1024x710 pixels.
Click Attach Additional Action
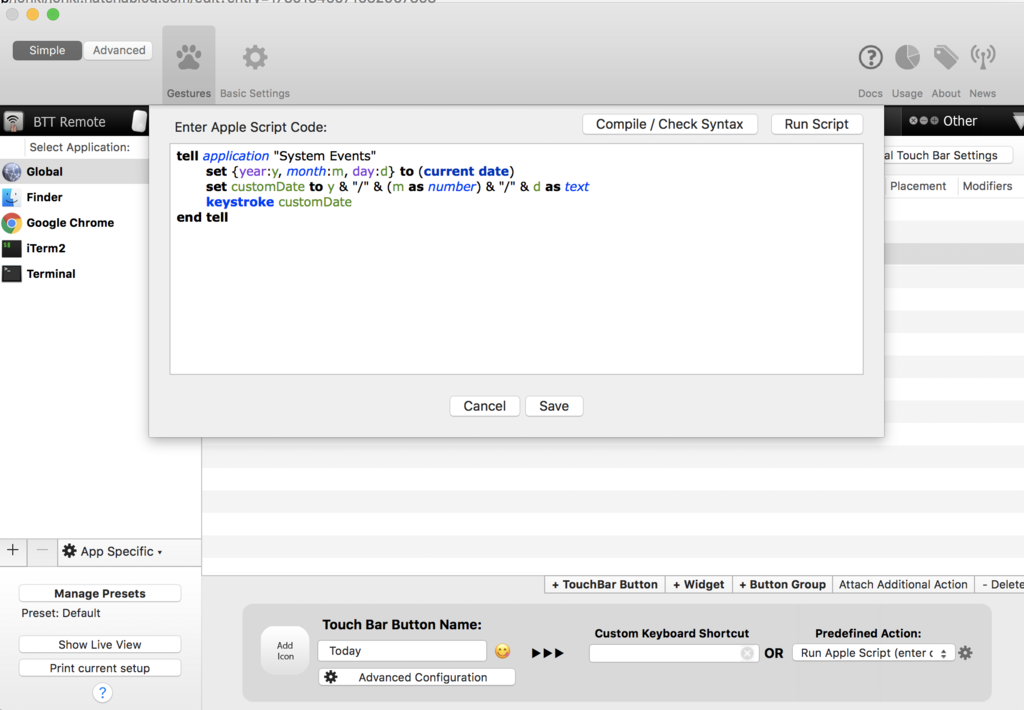click(x=903, y=585)
